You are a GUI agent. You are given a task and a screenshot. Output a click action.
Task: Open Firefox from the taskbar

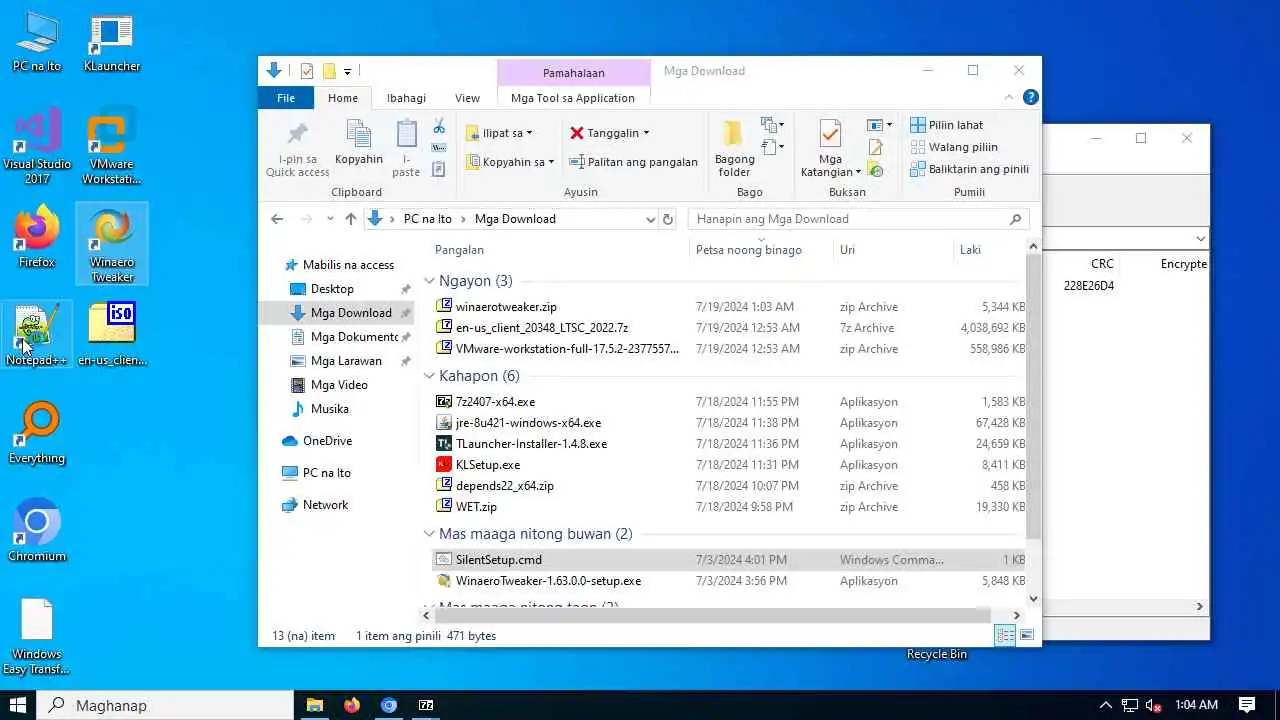351,705
